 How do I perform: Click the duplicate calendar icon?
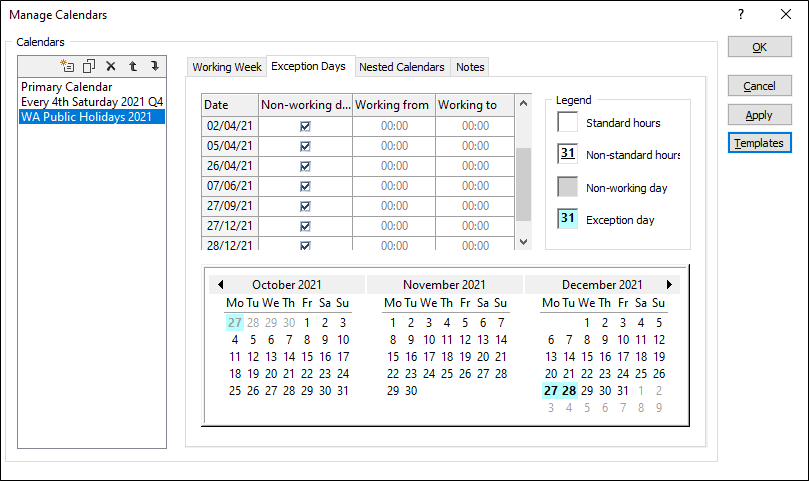coord(89,66)
